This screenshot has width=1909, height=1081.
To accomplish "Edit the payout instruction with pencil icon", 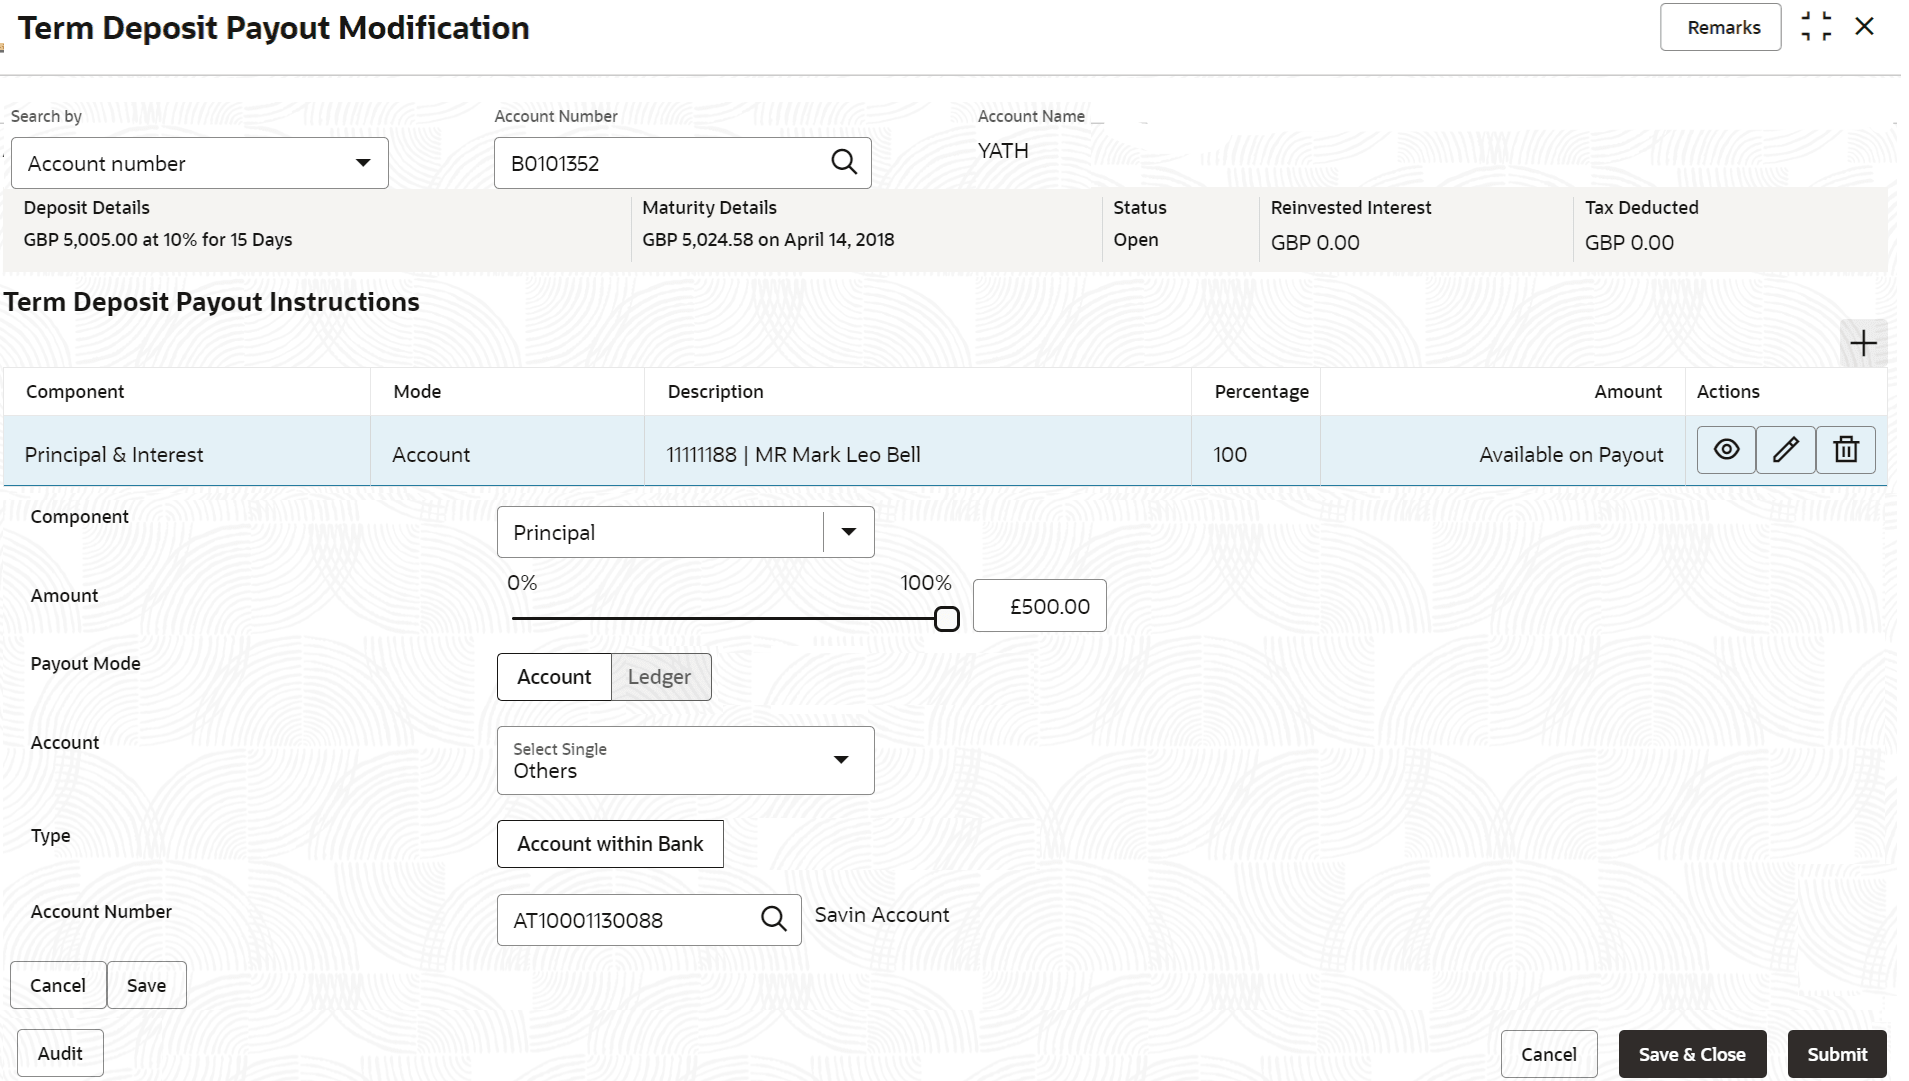I will [x=1786, y=450].
